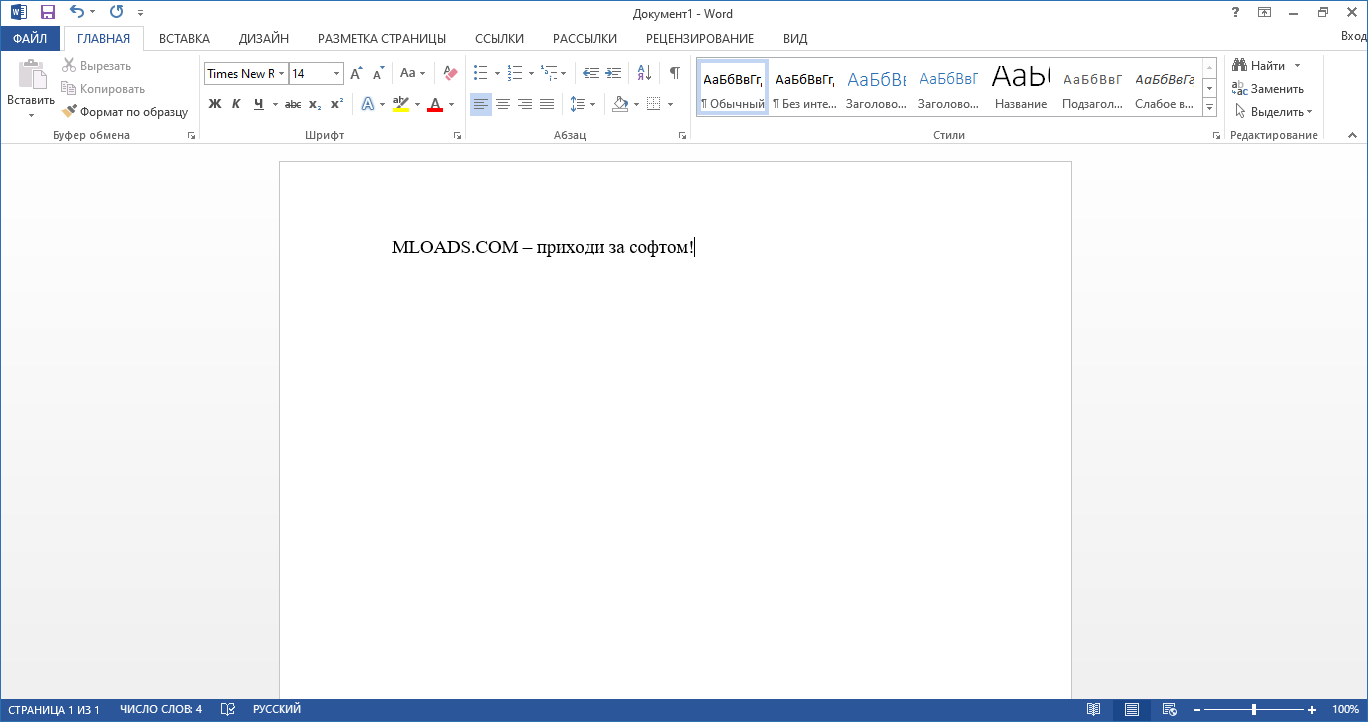Decrease font size with shrink font icon
The width and height of the screenshot is (1368, 722).
point(378,73)
